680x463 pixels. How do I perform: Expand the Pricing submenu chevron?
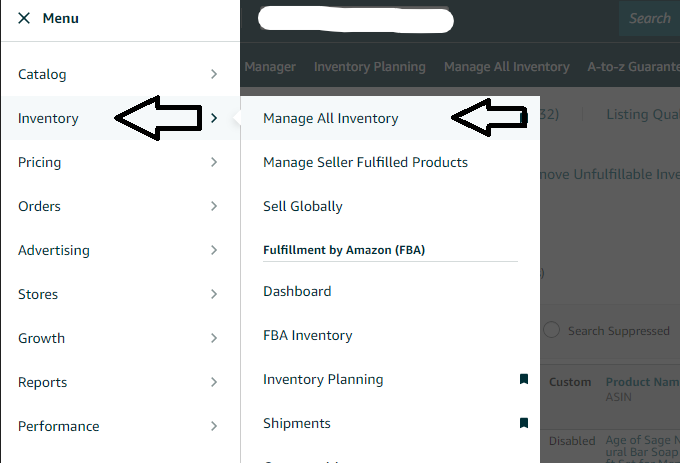[214, 162]
